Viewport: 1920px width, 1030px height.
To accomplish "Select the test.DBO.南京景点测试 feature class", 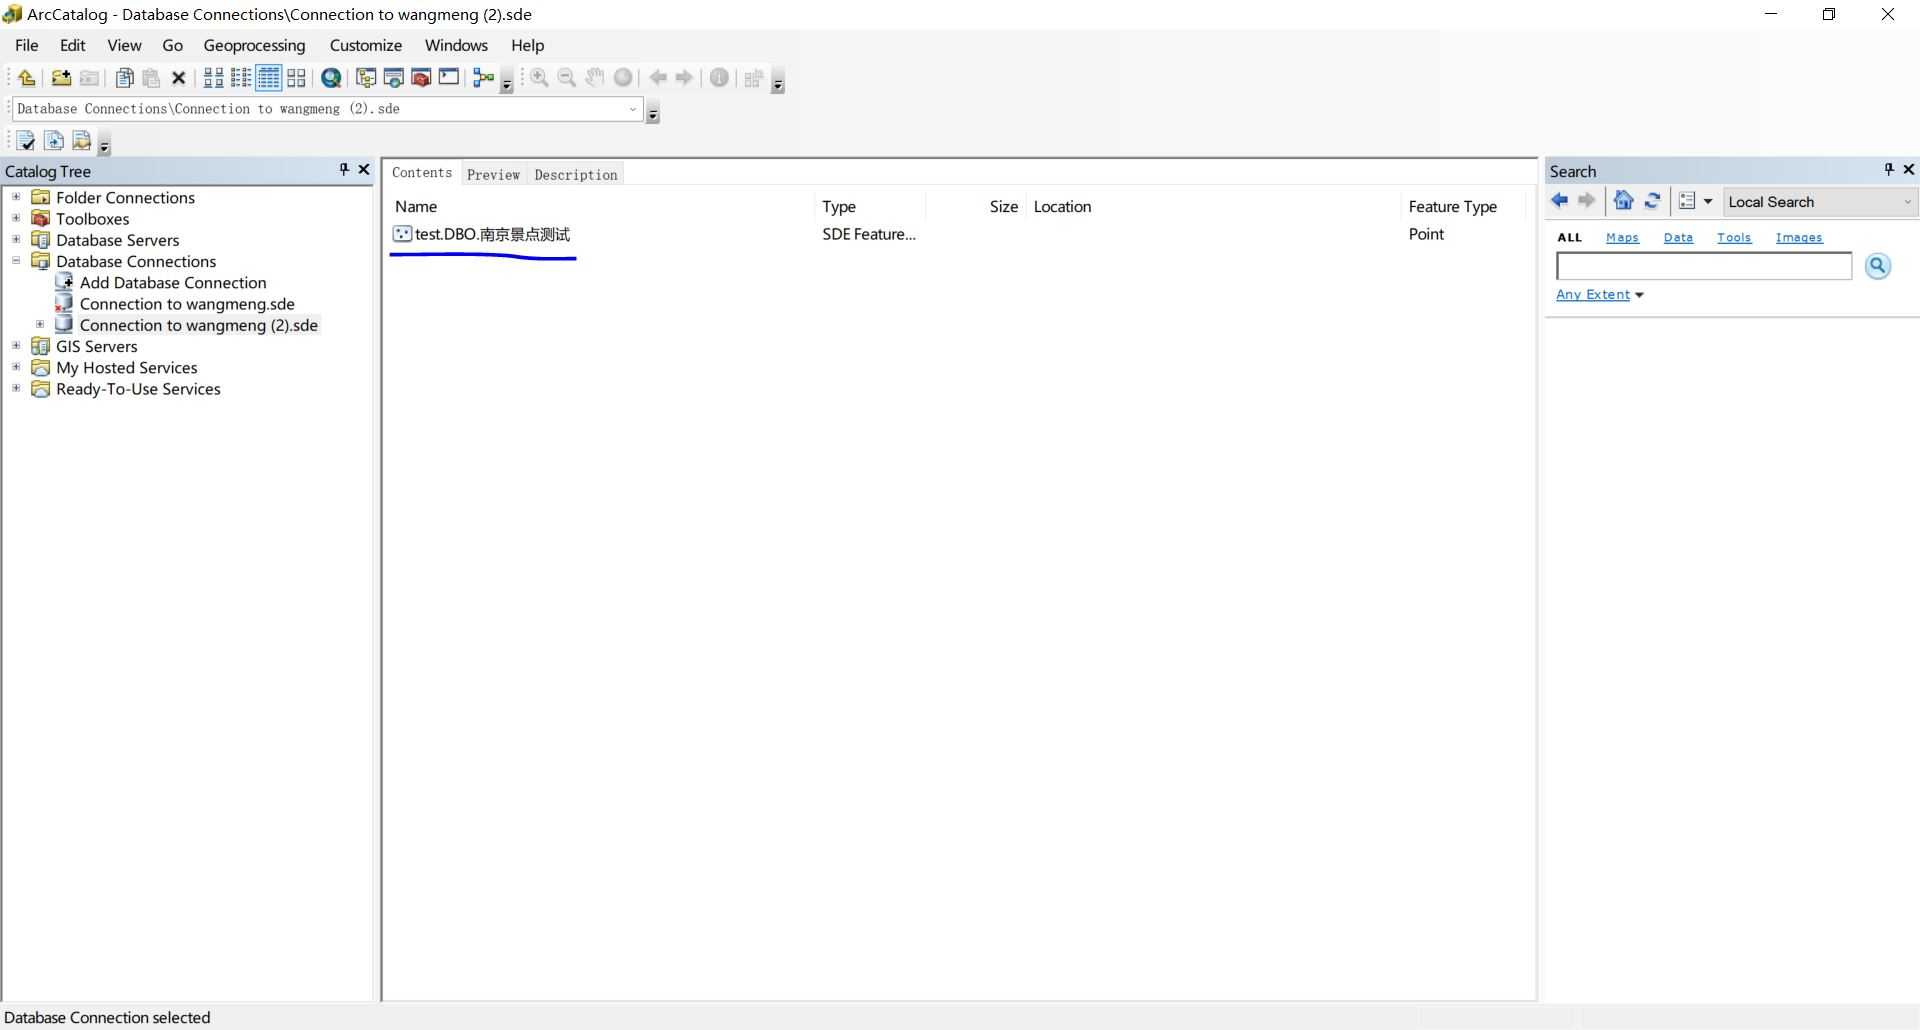I will (x=492, y=234).
